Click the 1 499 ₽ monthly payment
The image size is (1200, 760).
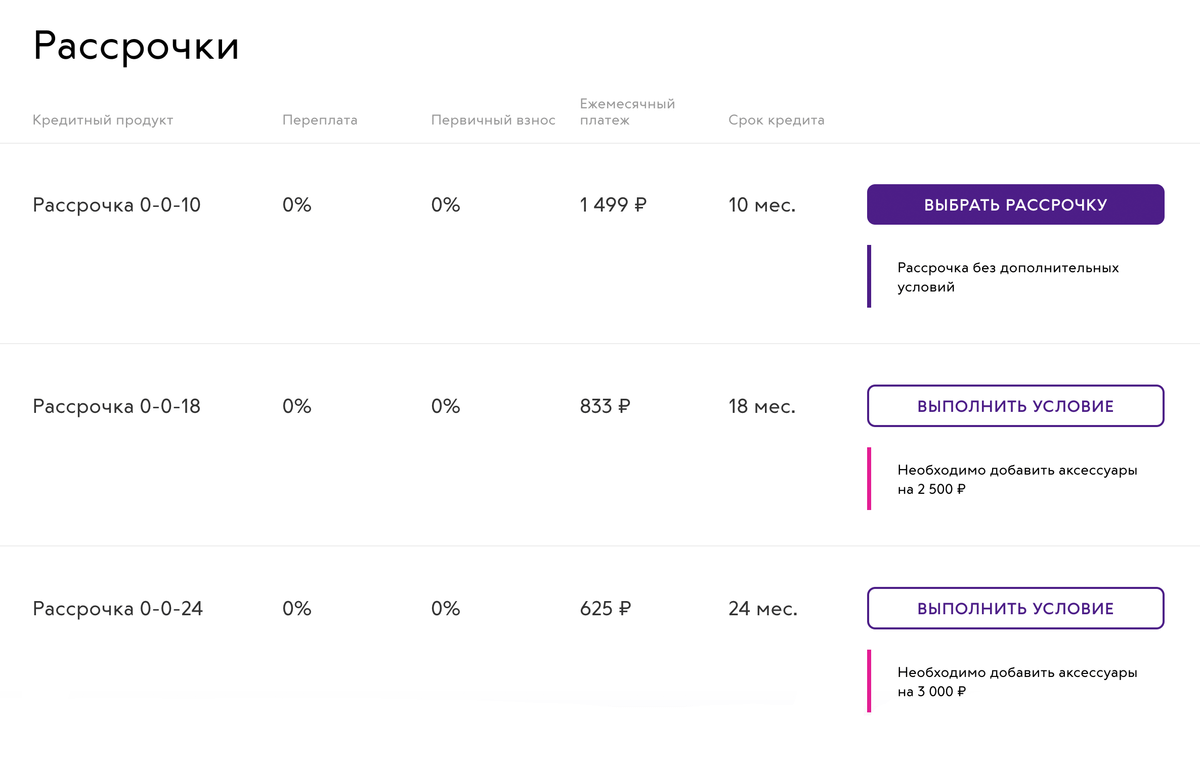[x=613, y=205]
